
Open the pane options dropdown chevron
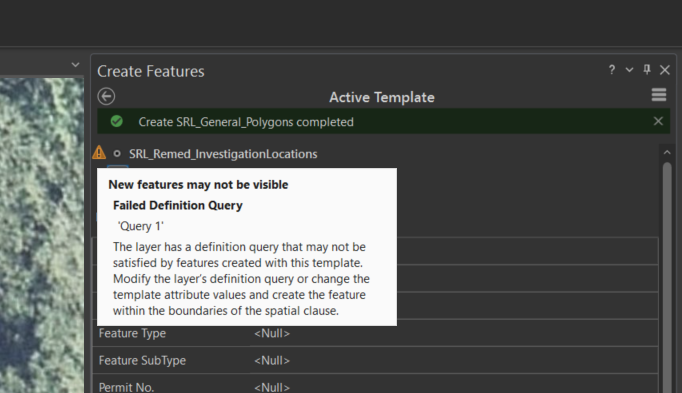click(629, 70)
